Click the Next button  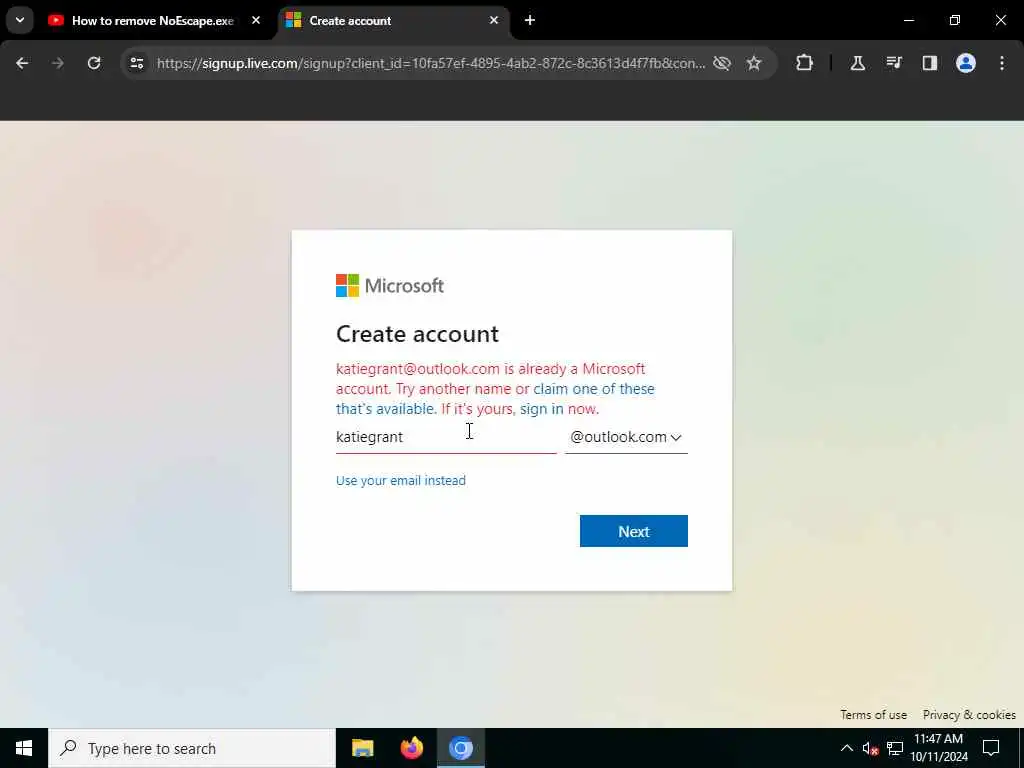[633, 531]
